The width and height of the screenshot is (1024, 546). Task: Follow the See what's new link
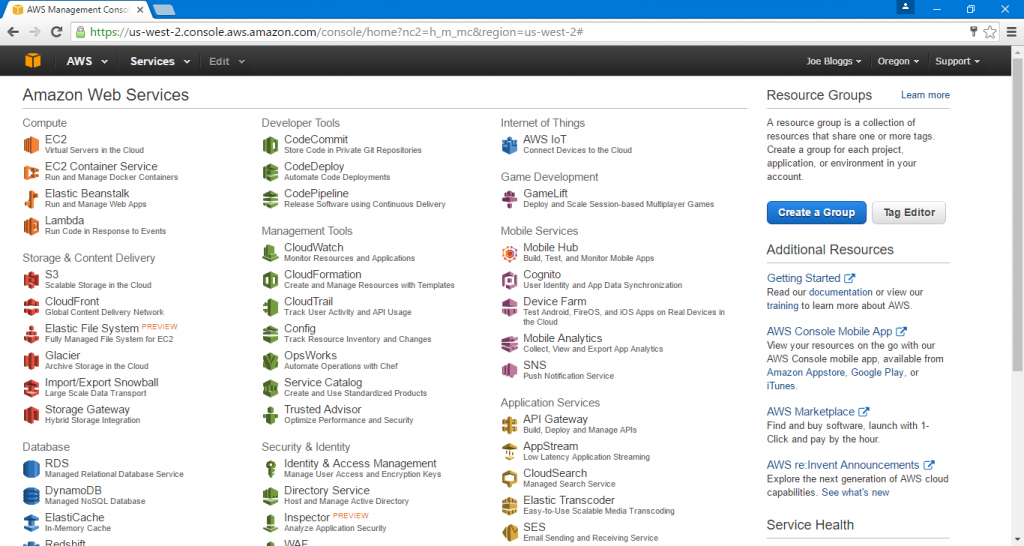point(856,492)
